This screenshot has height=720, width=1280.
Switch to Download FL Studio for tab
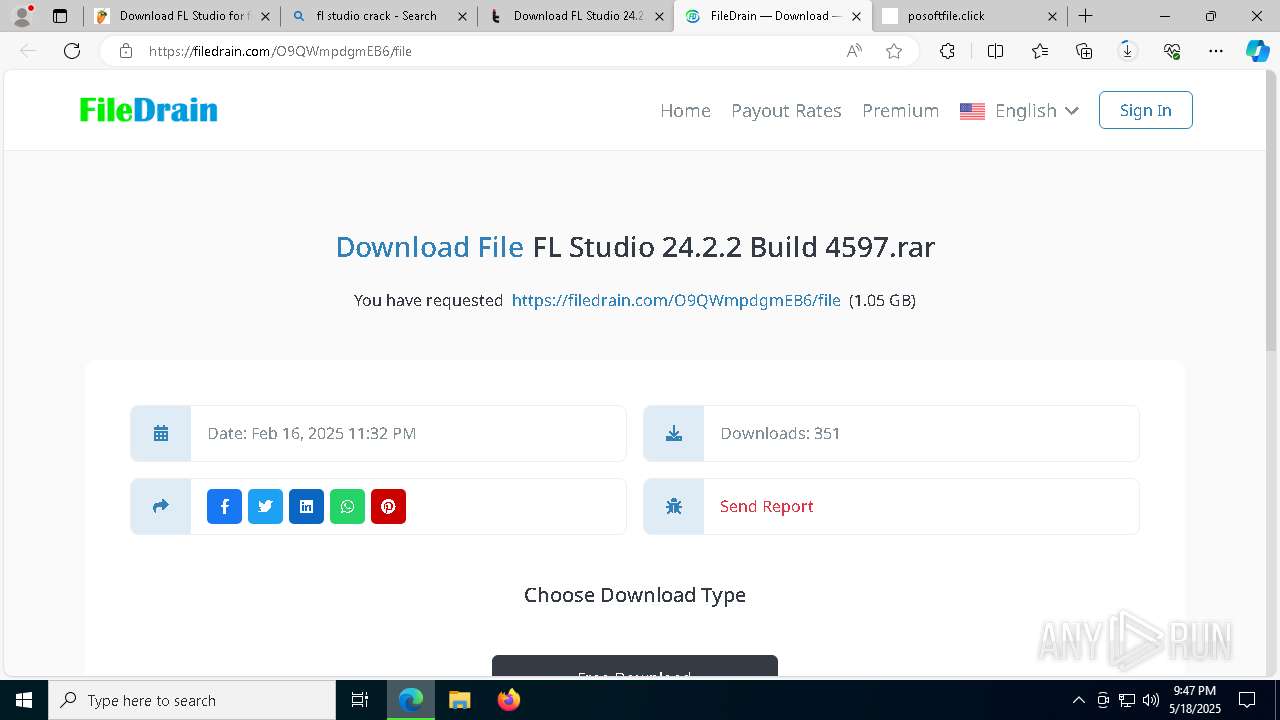[x=181, y=16]
